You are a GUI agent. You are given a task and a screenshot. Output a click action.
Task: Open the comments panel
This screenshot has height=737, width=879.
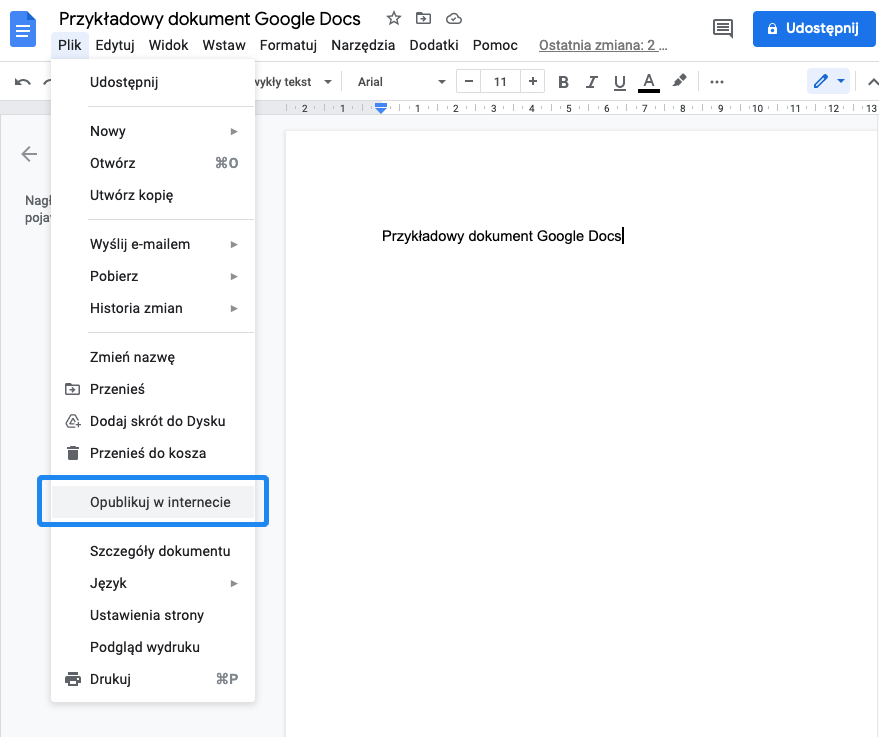723,29
